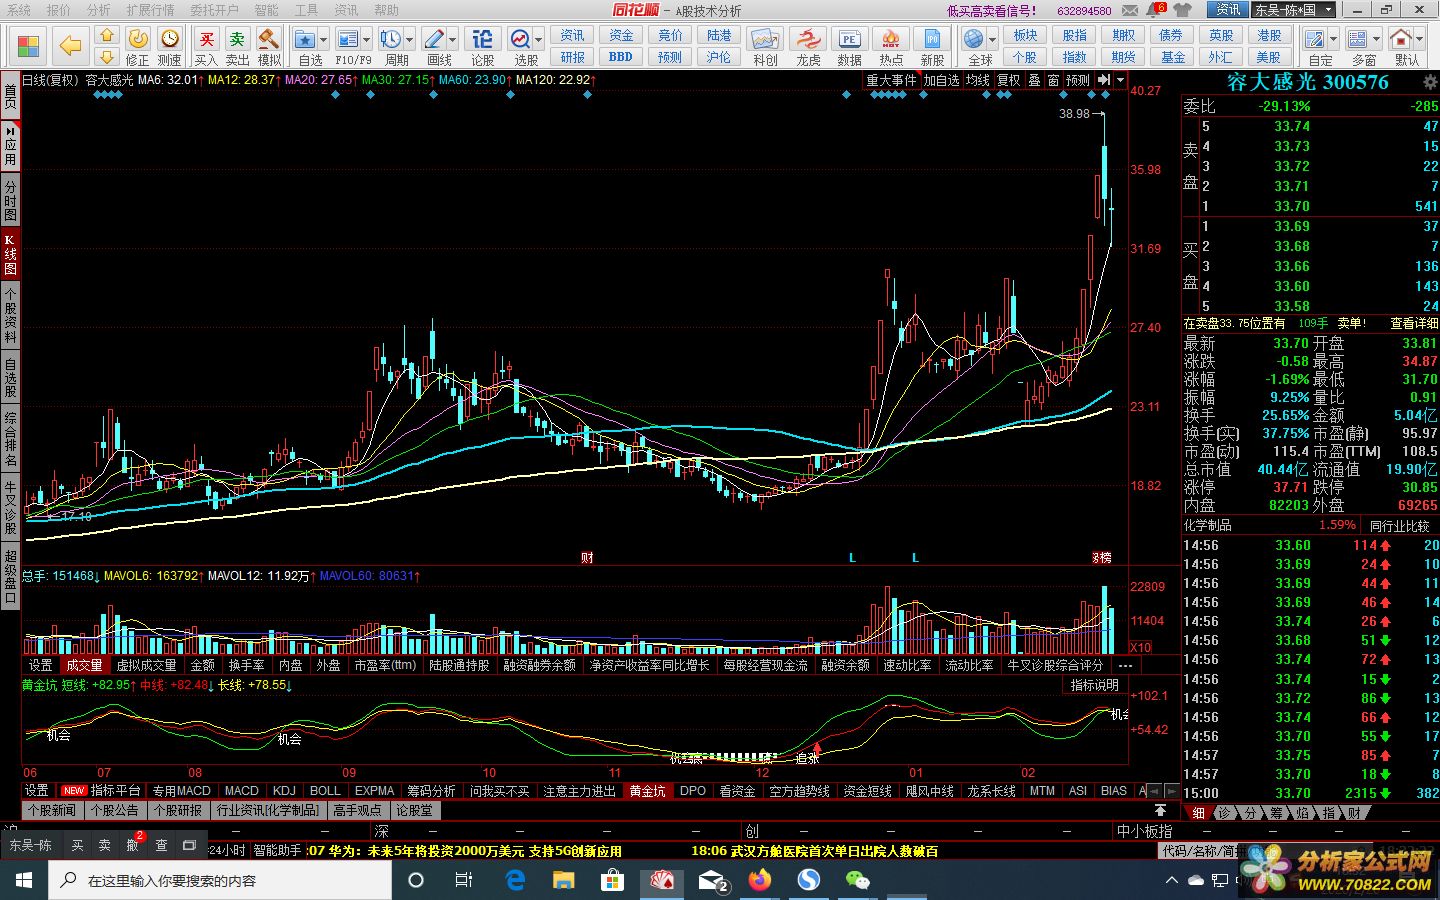Toggle the 叠 overlay button
1440x900 pixels.
coord(1034,80)
